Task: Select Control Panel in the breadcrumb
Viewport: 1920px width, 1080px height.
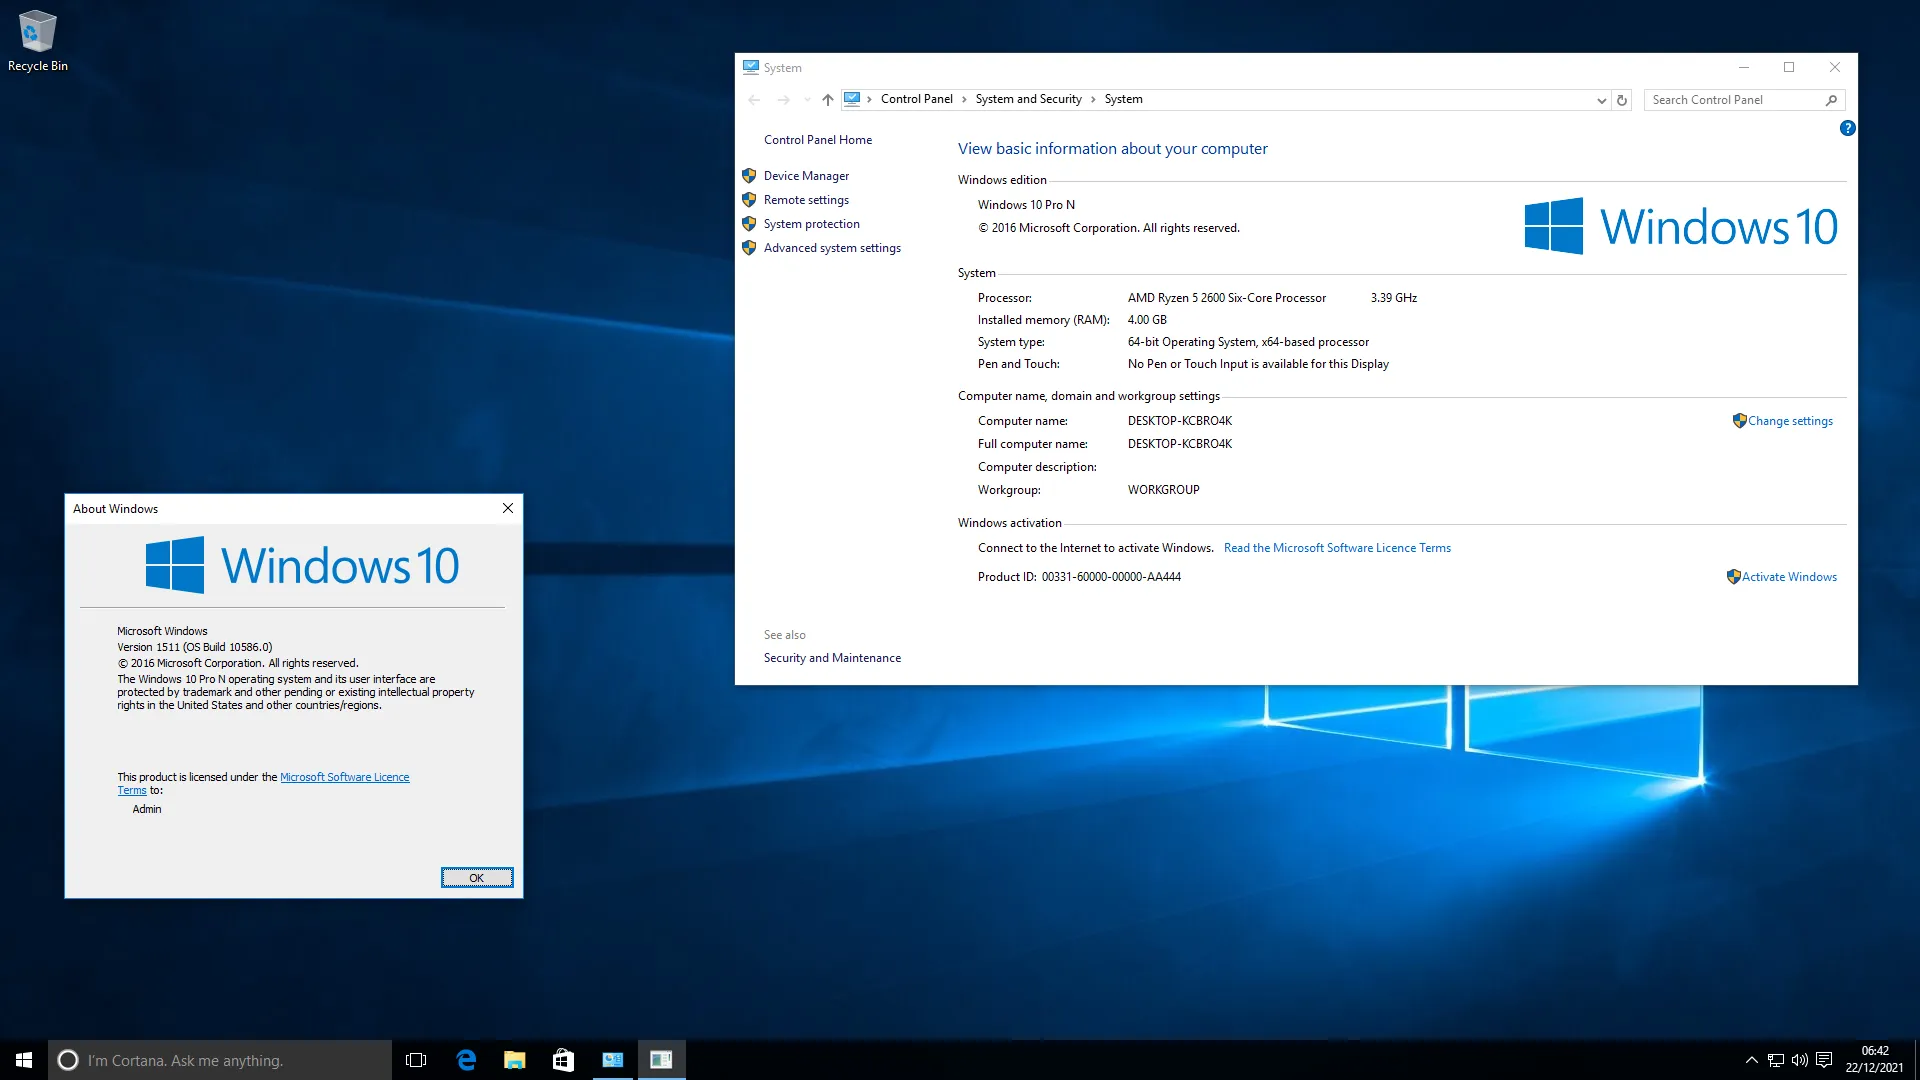Action: coord(916,99)
